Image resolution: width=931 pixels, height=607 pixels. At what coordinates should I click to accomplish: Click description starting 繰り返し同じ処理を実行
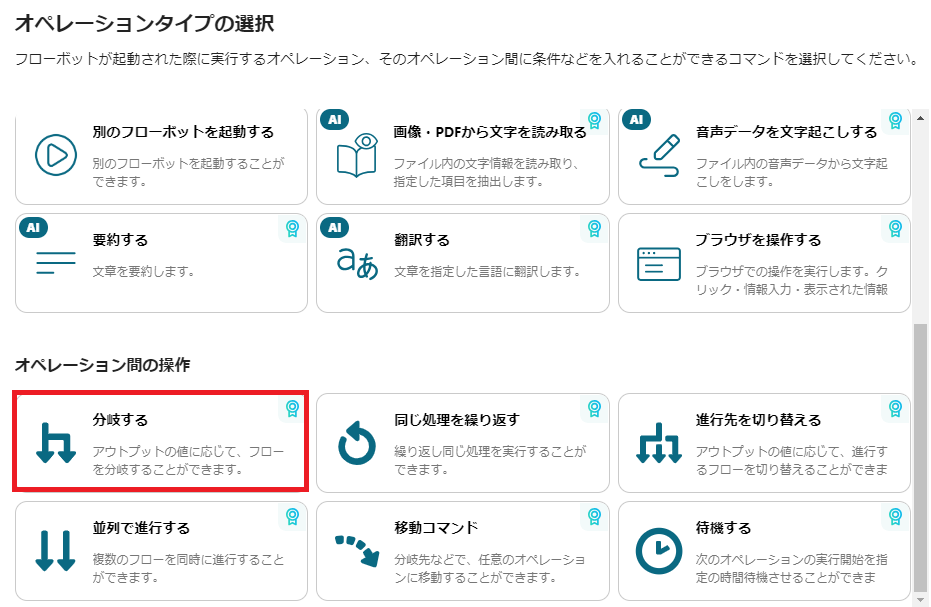pyautogui.click(x=490, y=460)
